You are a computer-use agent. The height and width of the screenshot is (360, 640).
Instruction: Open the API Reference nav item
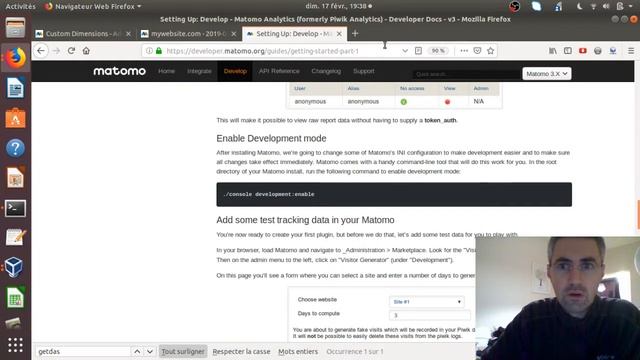tap(279, 71)
